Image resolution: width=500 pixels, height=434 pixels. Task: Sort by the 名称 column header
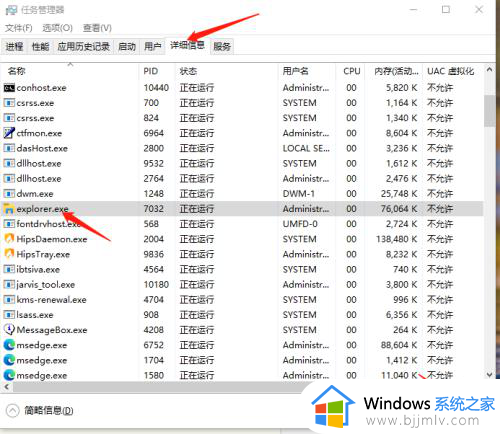coord(17,71)
